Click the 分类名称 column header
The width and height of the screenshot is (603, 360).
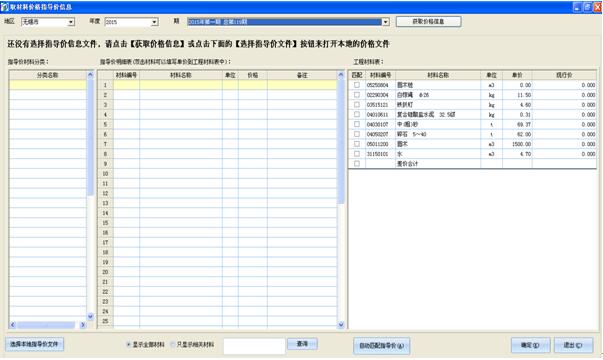tap(48, 75)
